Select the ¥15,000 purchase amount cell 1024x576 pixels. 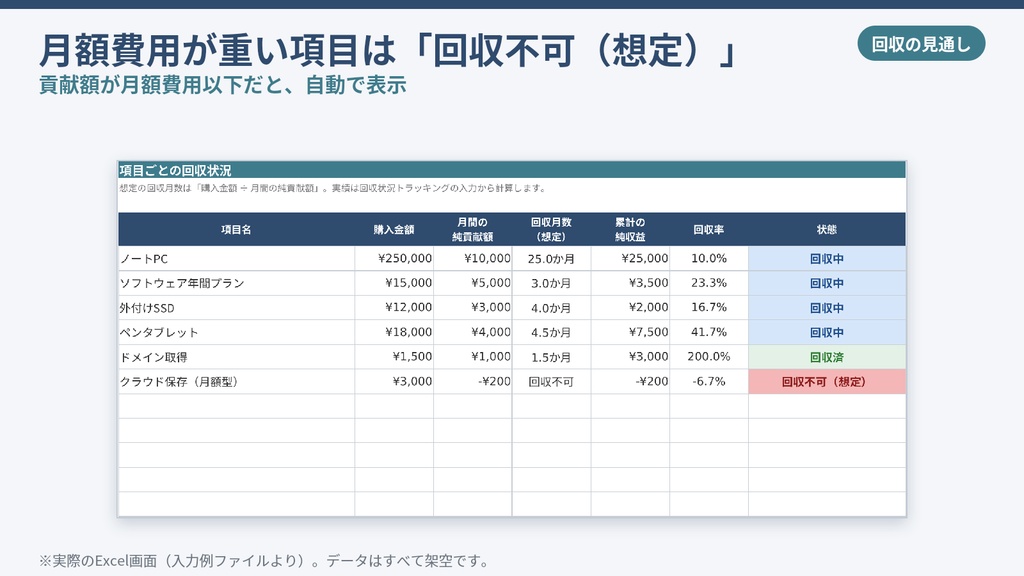[x=394, y=283]
